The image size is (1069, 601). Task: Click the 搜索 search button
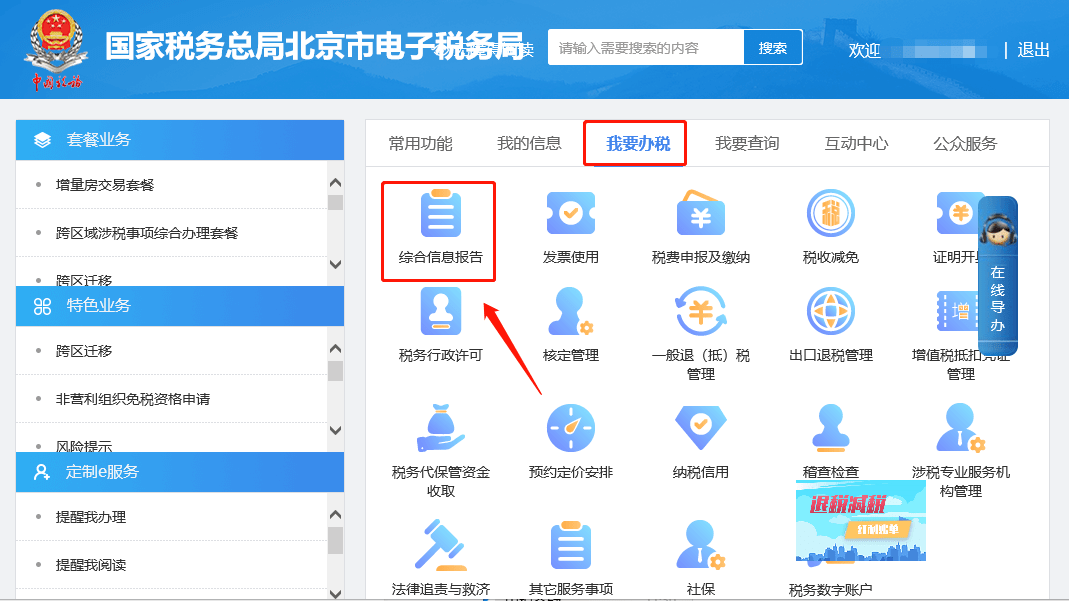tap(773, 47)
